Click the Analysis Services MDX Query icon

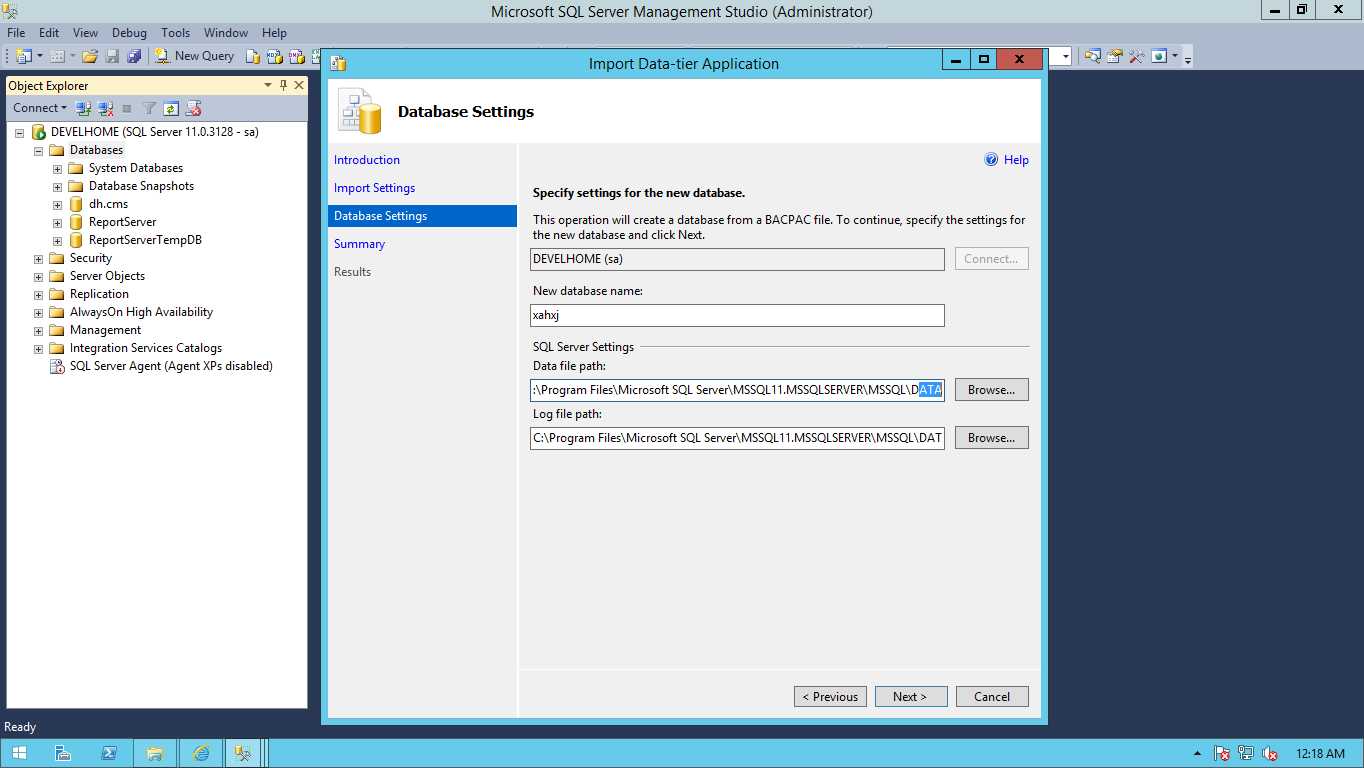pos(274,56)
